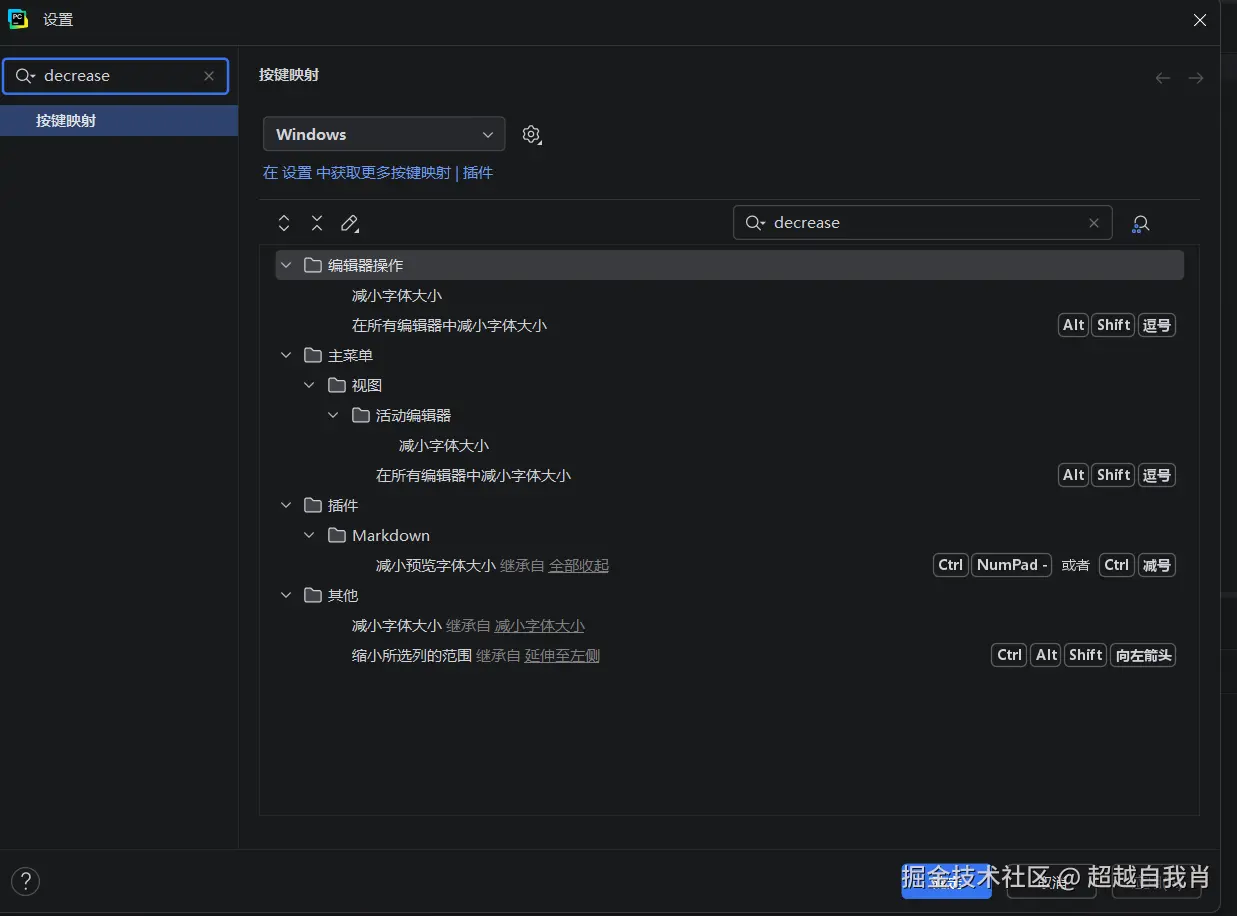Open the 插件 link

[478, 173]
